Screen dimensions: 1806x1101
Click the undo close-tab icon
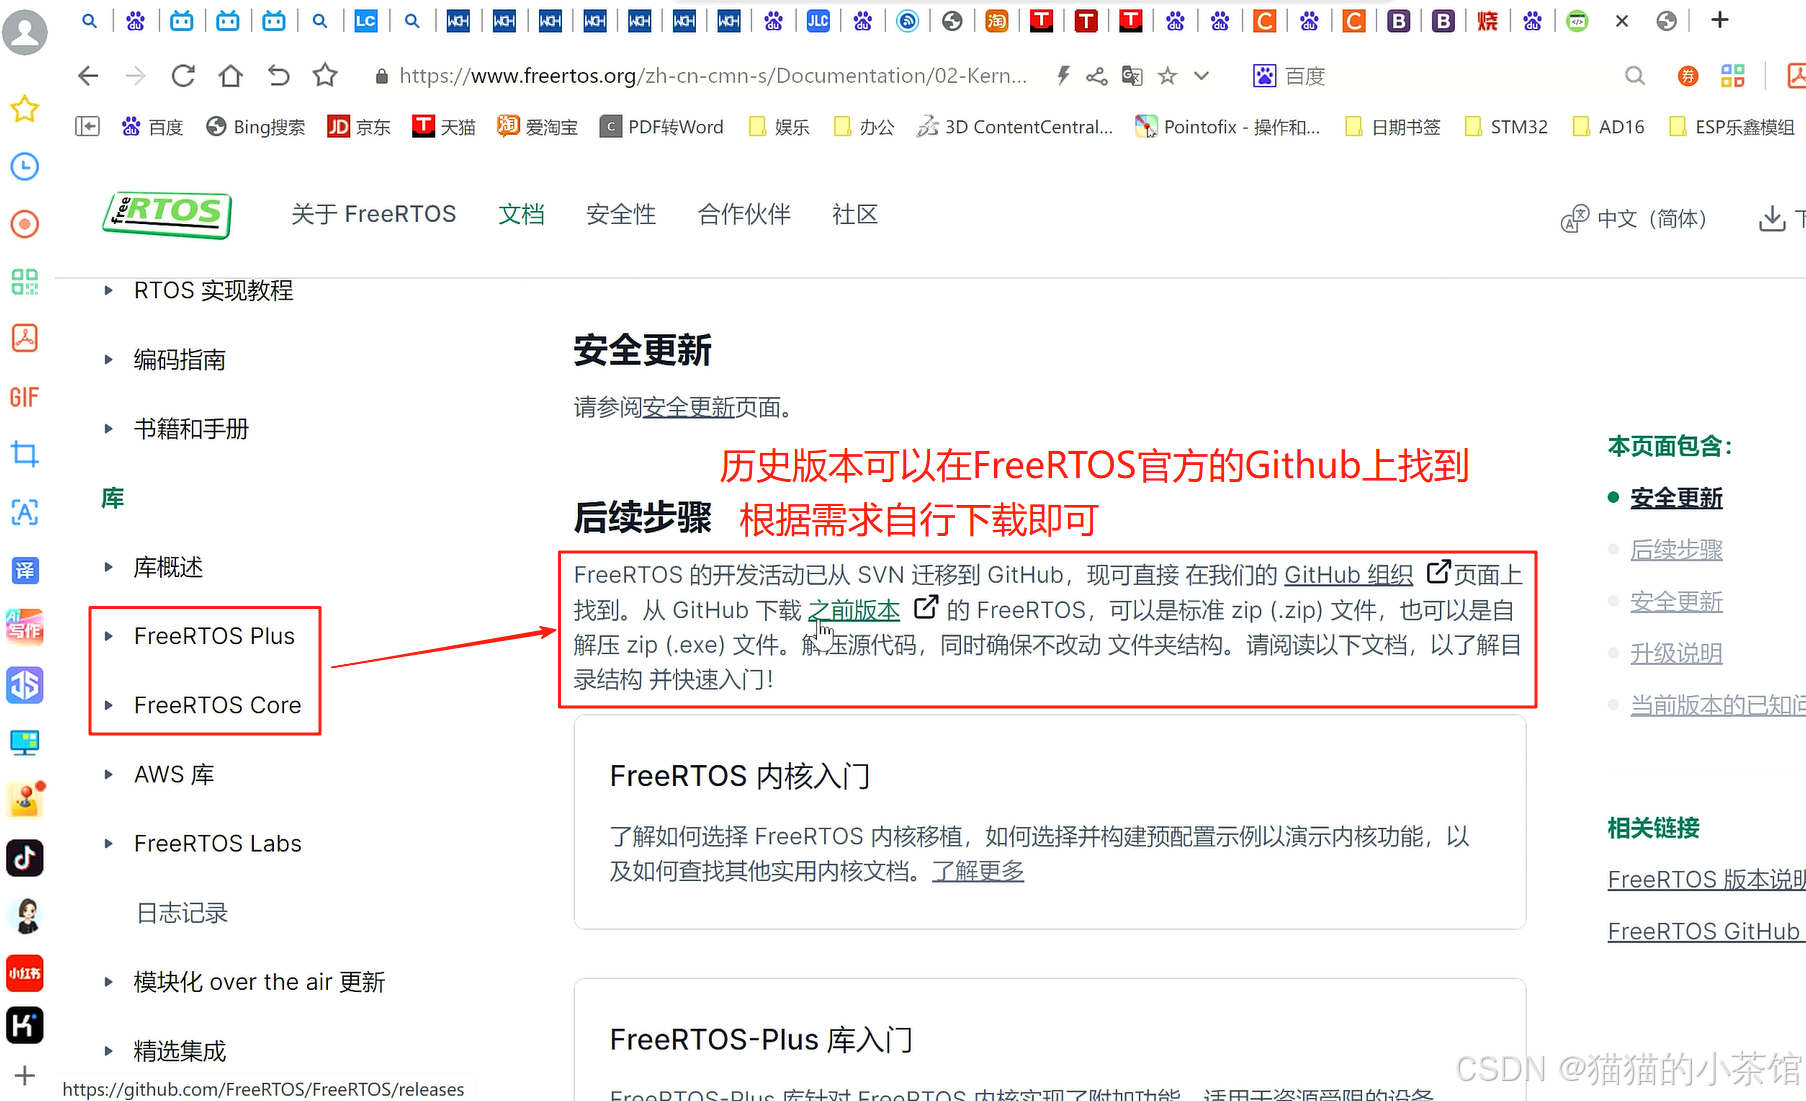[279, 76]
